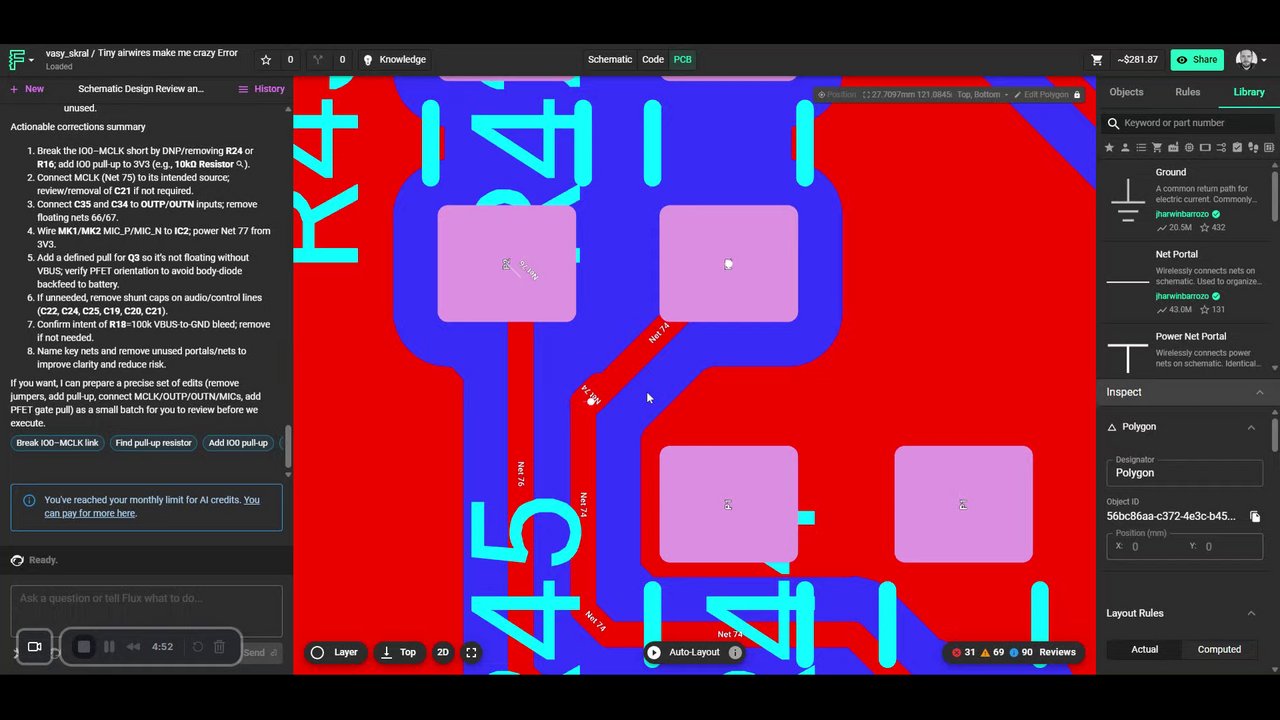The image size is (1280, 720).
Task: Filter library by sliders icon
Action: (x=1221, y=148)
